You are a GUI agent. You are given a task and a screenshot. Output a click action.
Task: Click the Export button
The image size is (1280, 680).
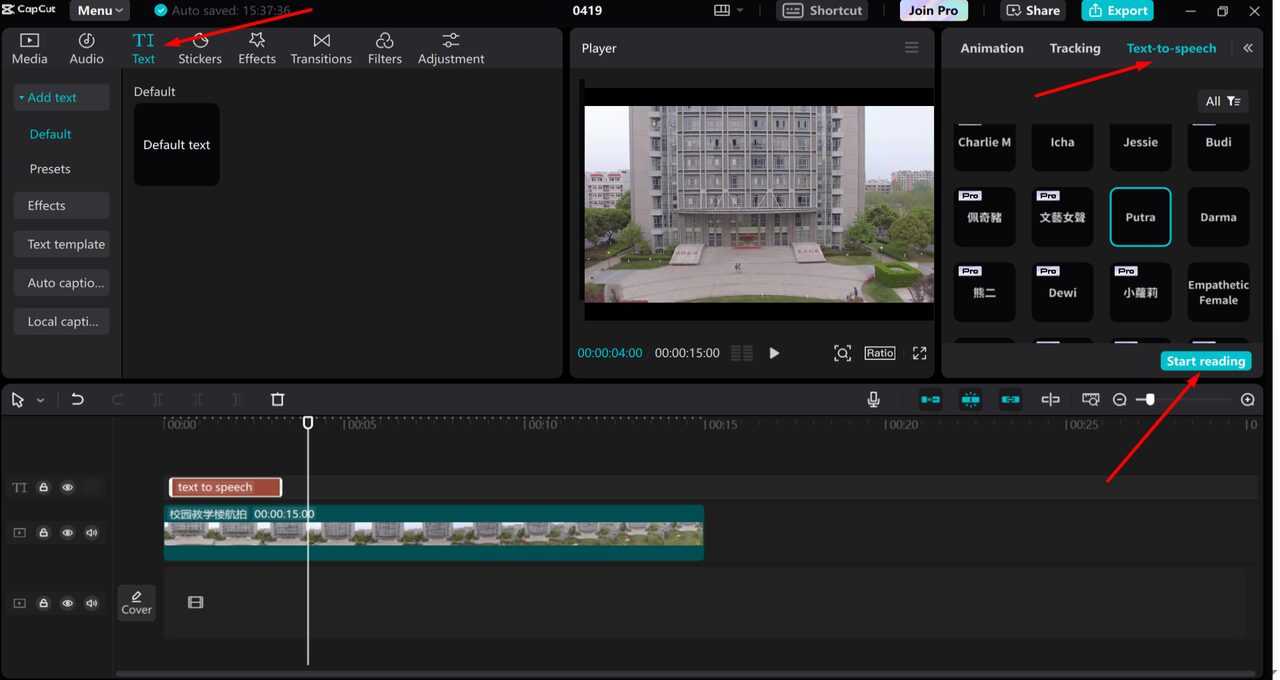pos(1117,11)
